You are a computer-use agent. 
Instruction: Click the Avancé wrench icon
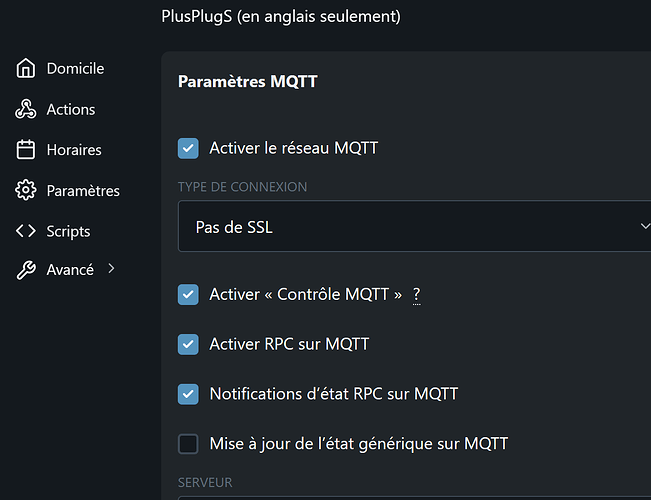coord(26,270)
